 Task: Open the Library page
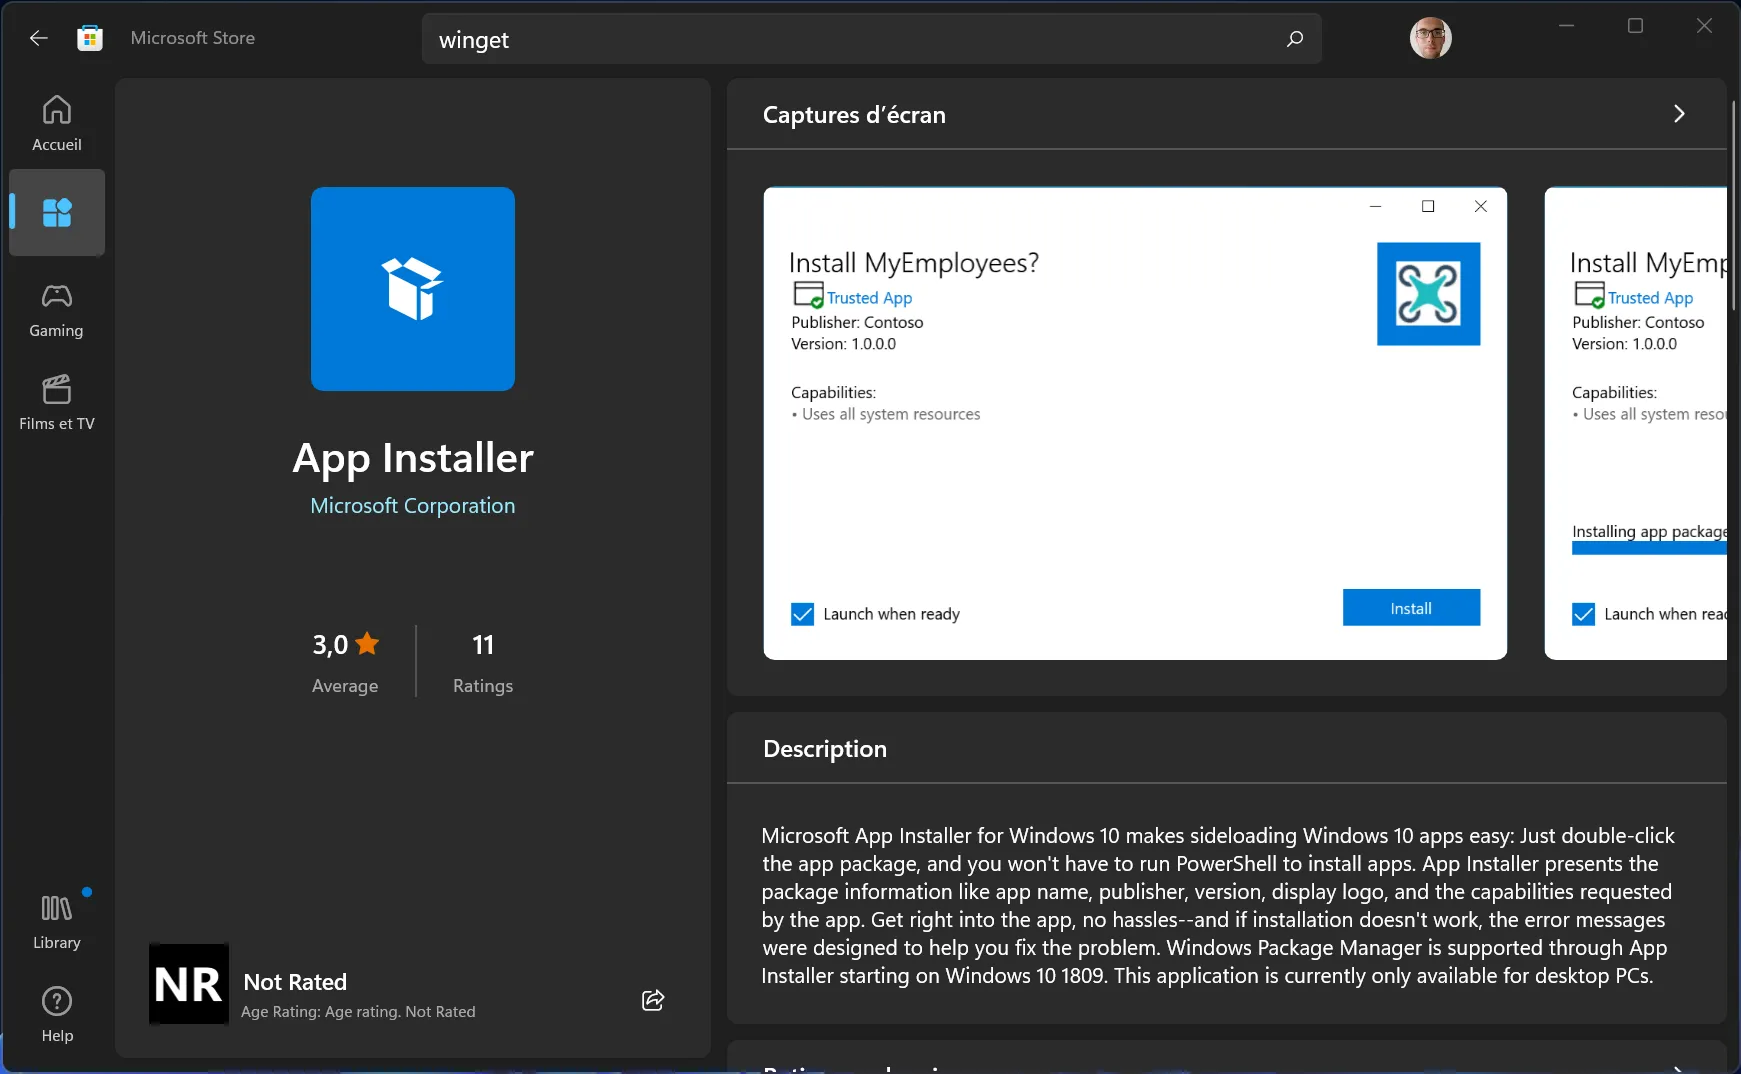57,922
